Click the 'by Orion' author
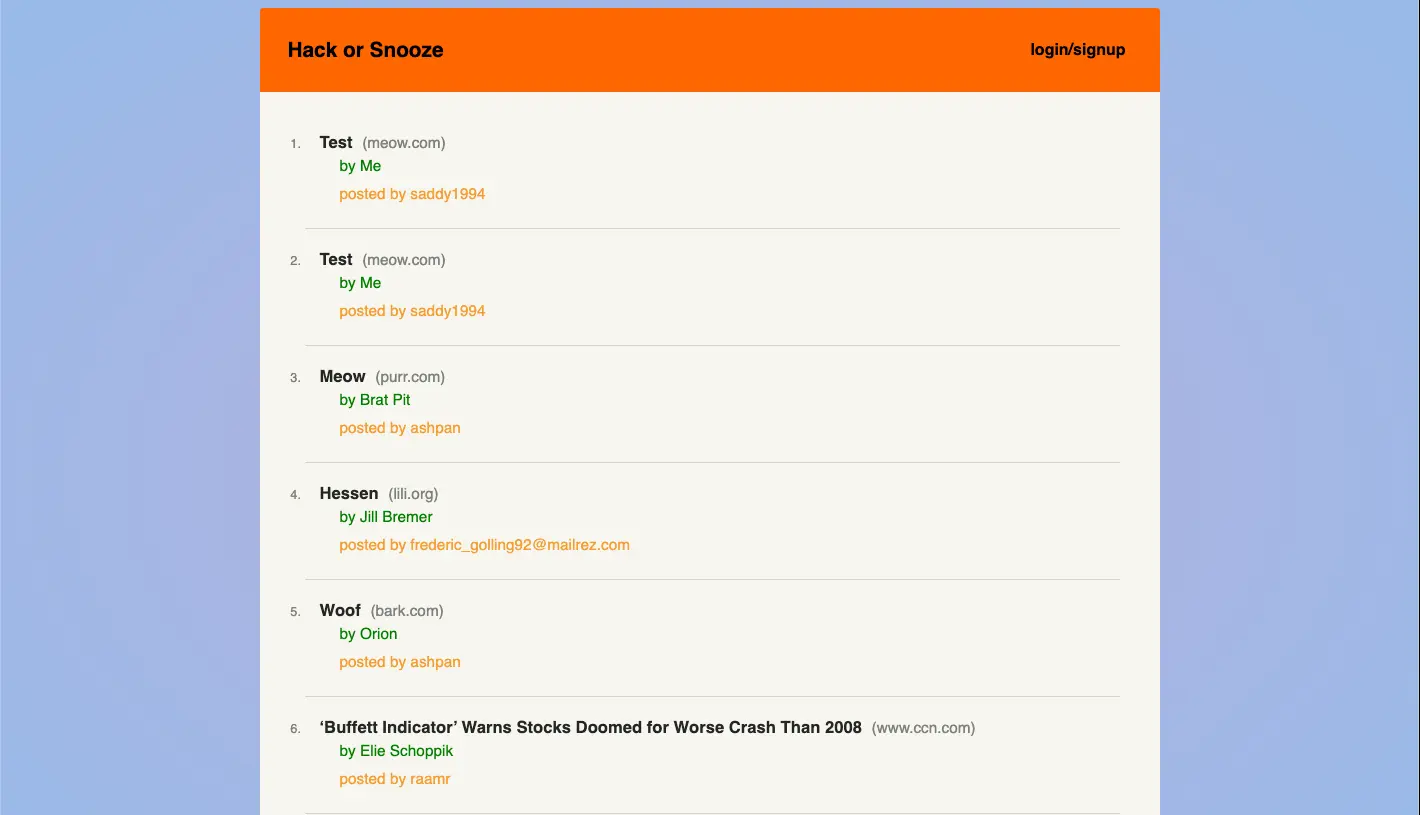Screen dimensions: 1420x815 [x=368, y=634]
